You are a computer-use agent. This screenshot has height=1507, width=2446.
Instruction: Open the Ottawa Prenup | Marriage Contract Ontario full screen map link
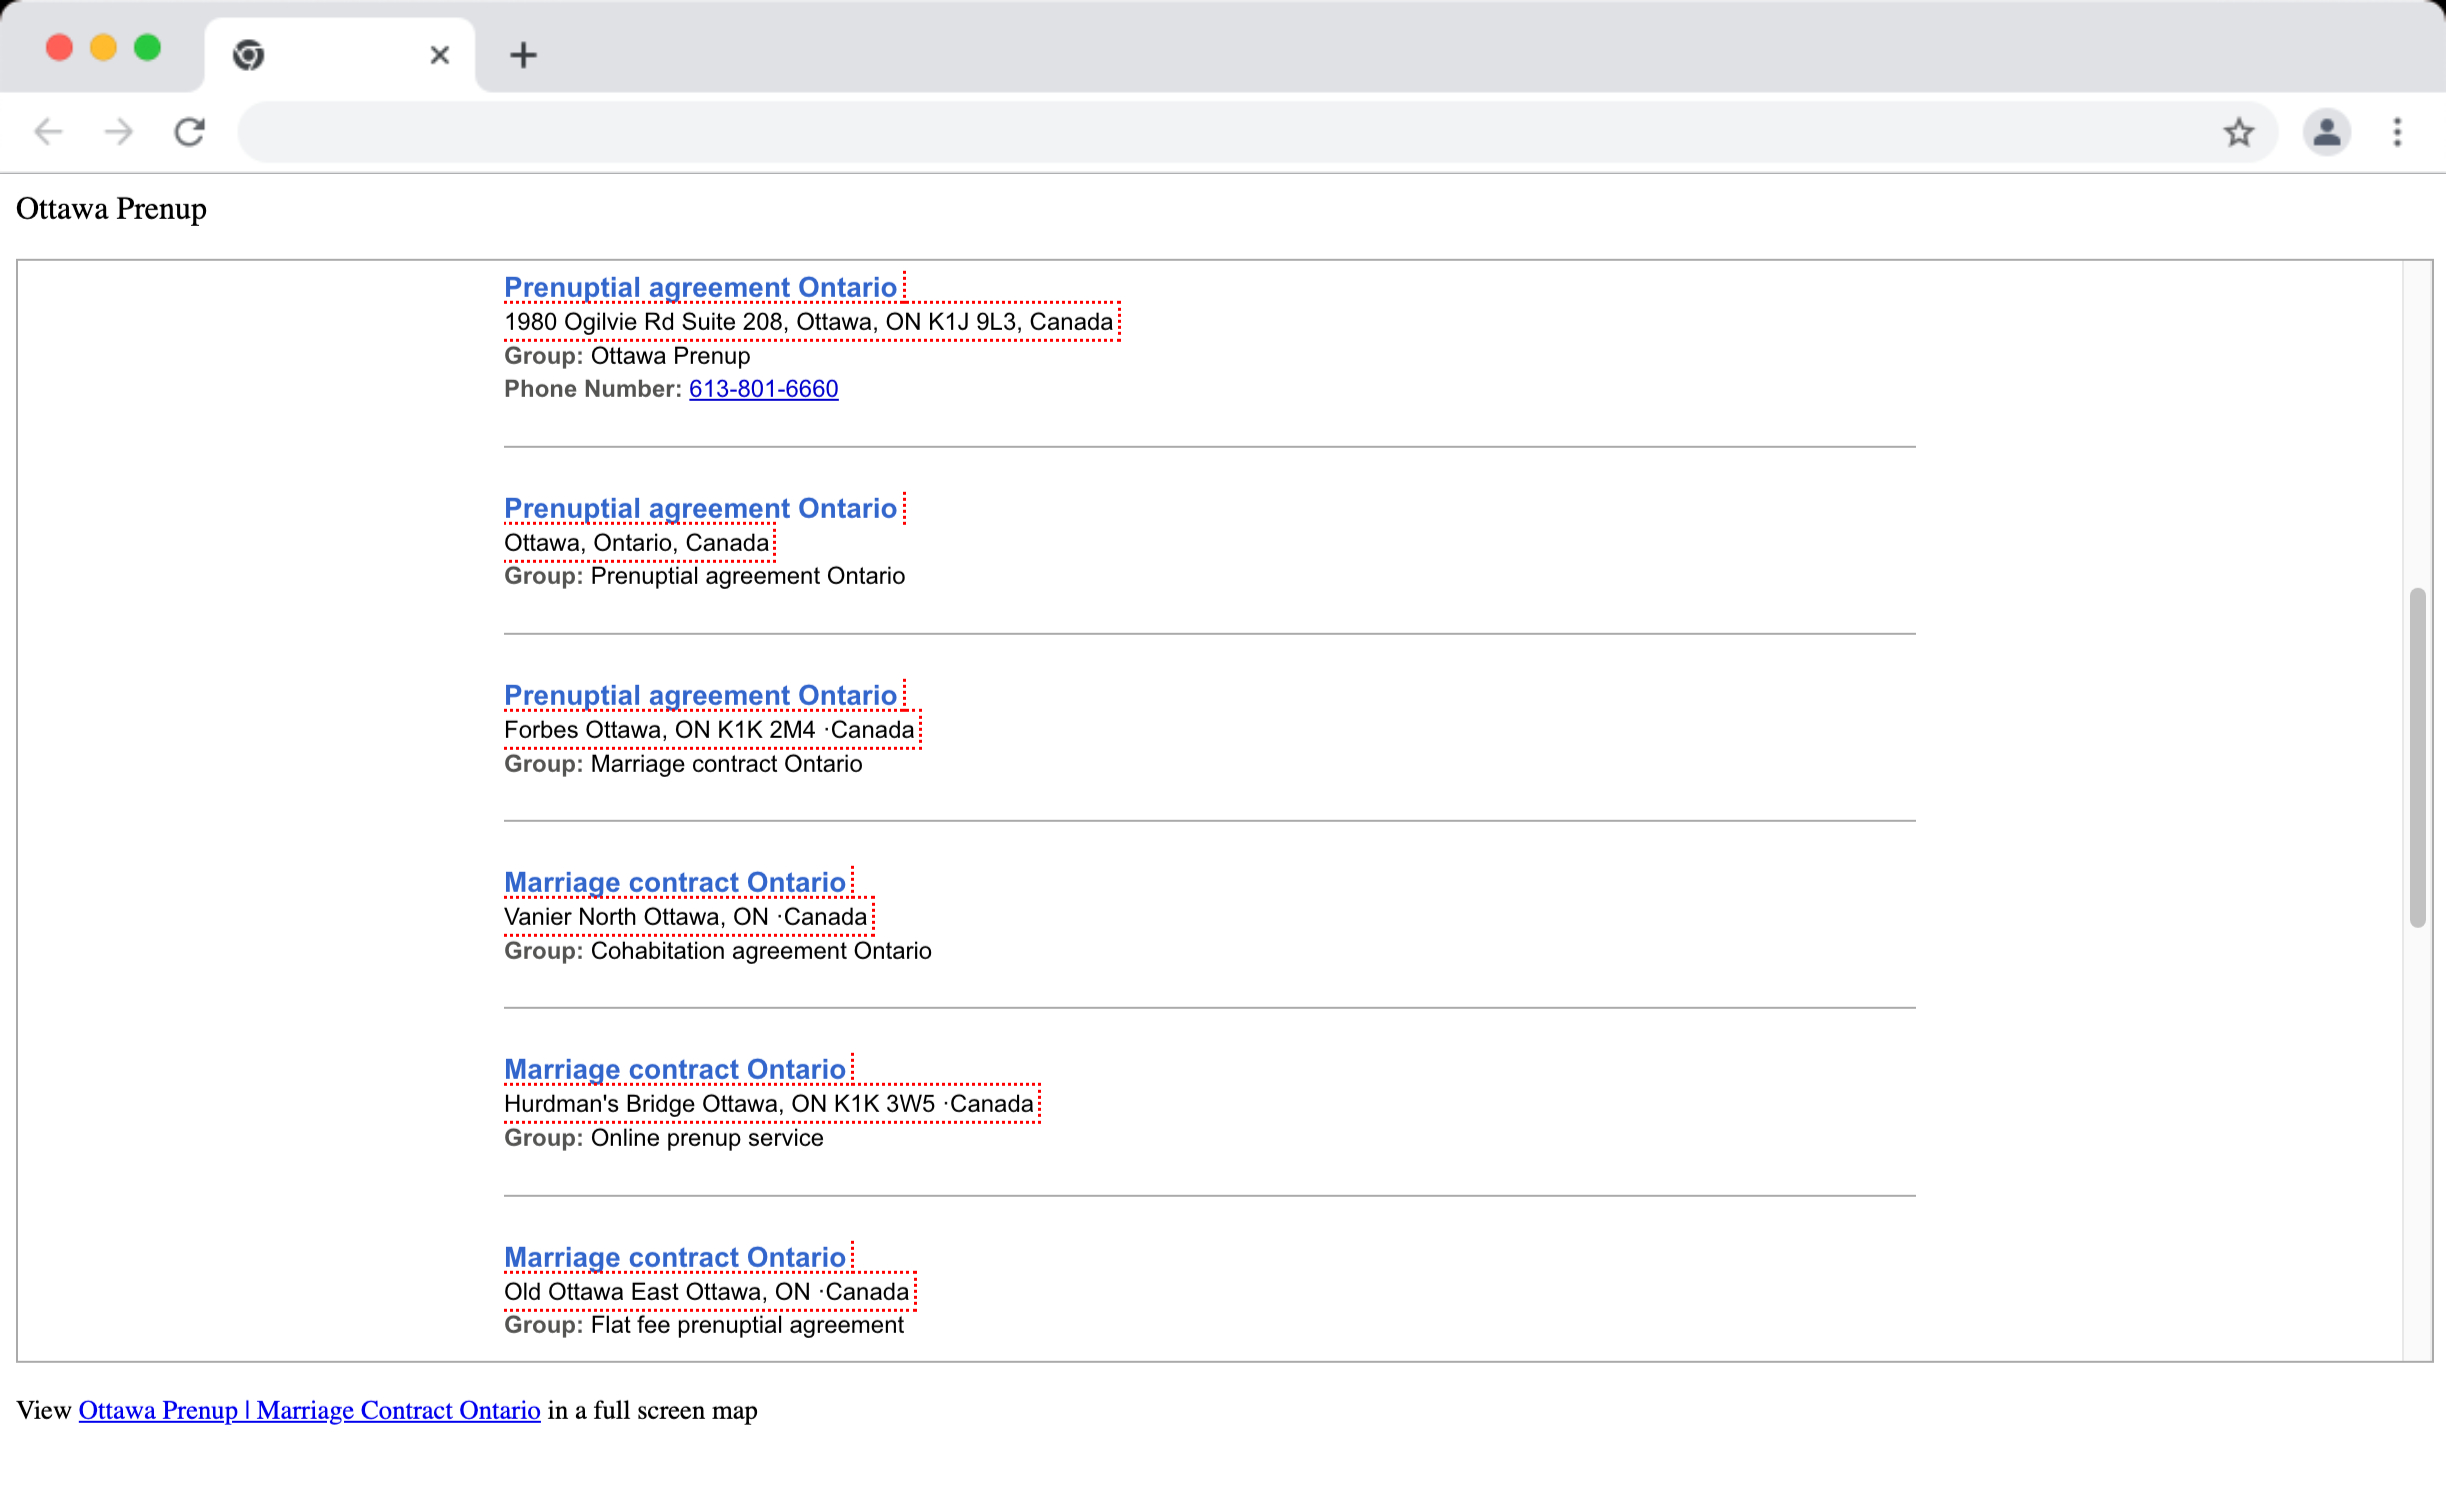309,1410
